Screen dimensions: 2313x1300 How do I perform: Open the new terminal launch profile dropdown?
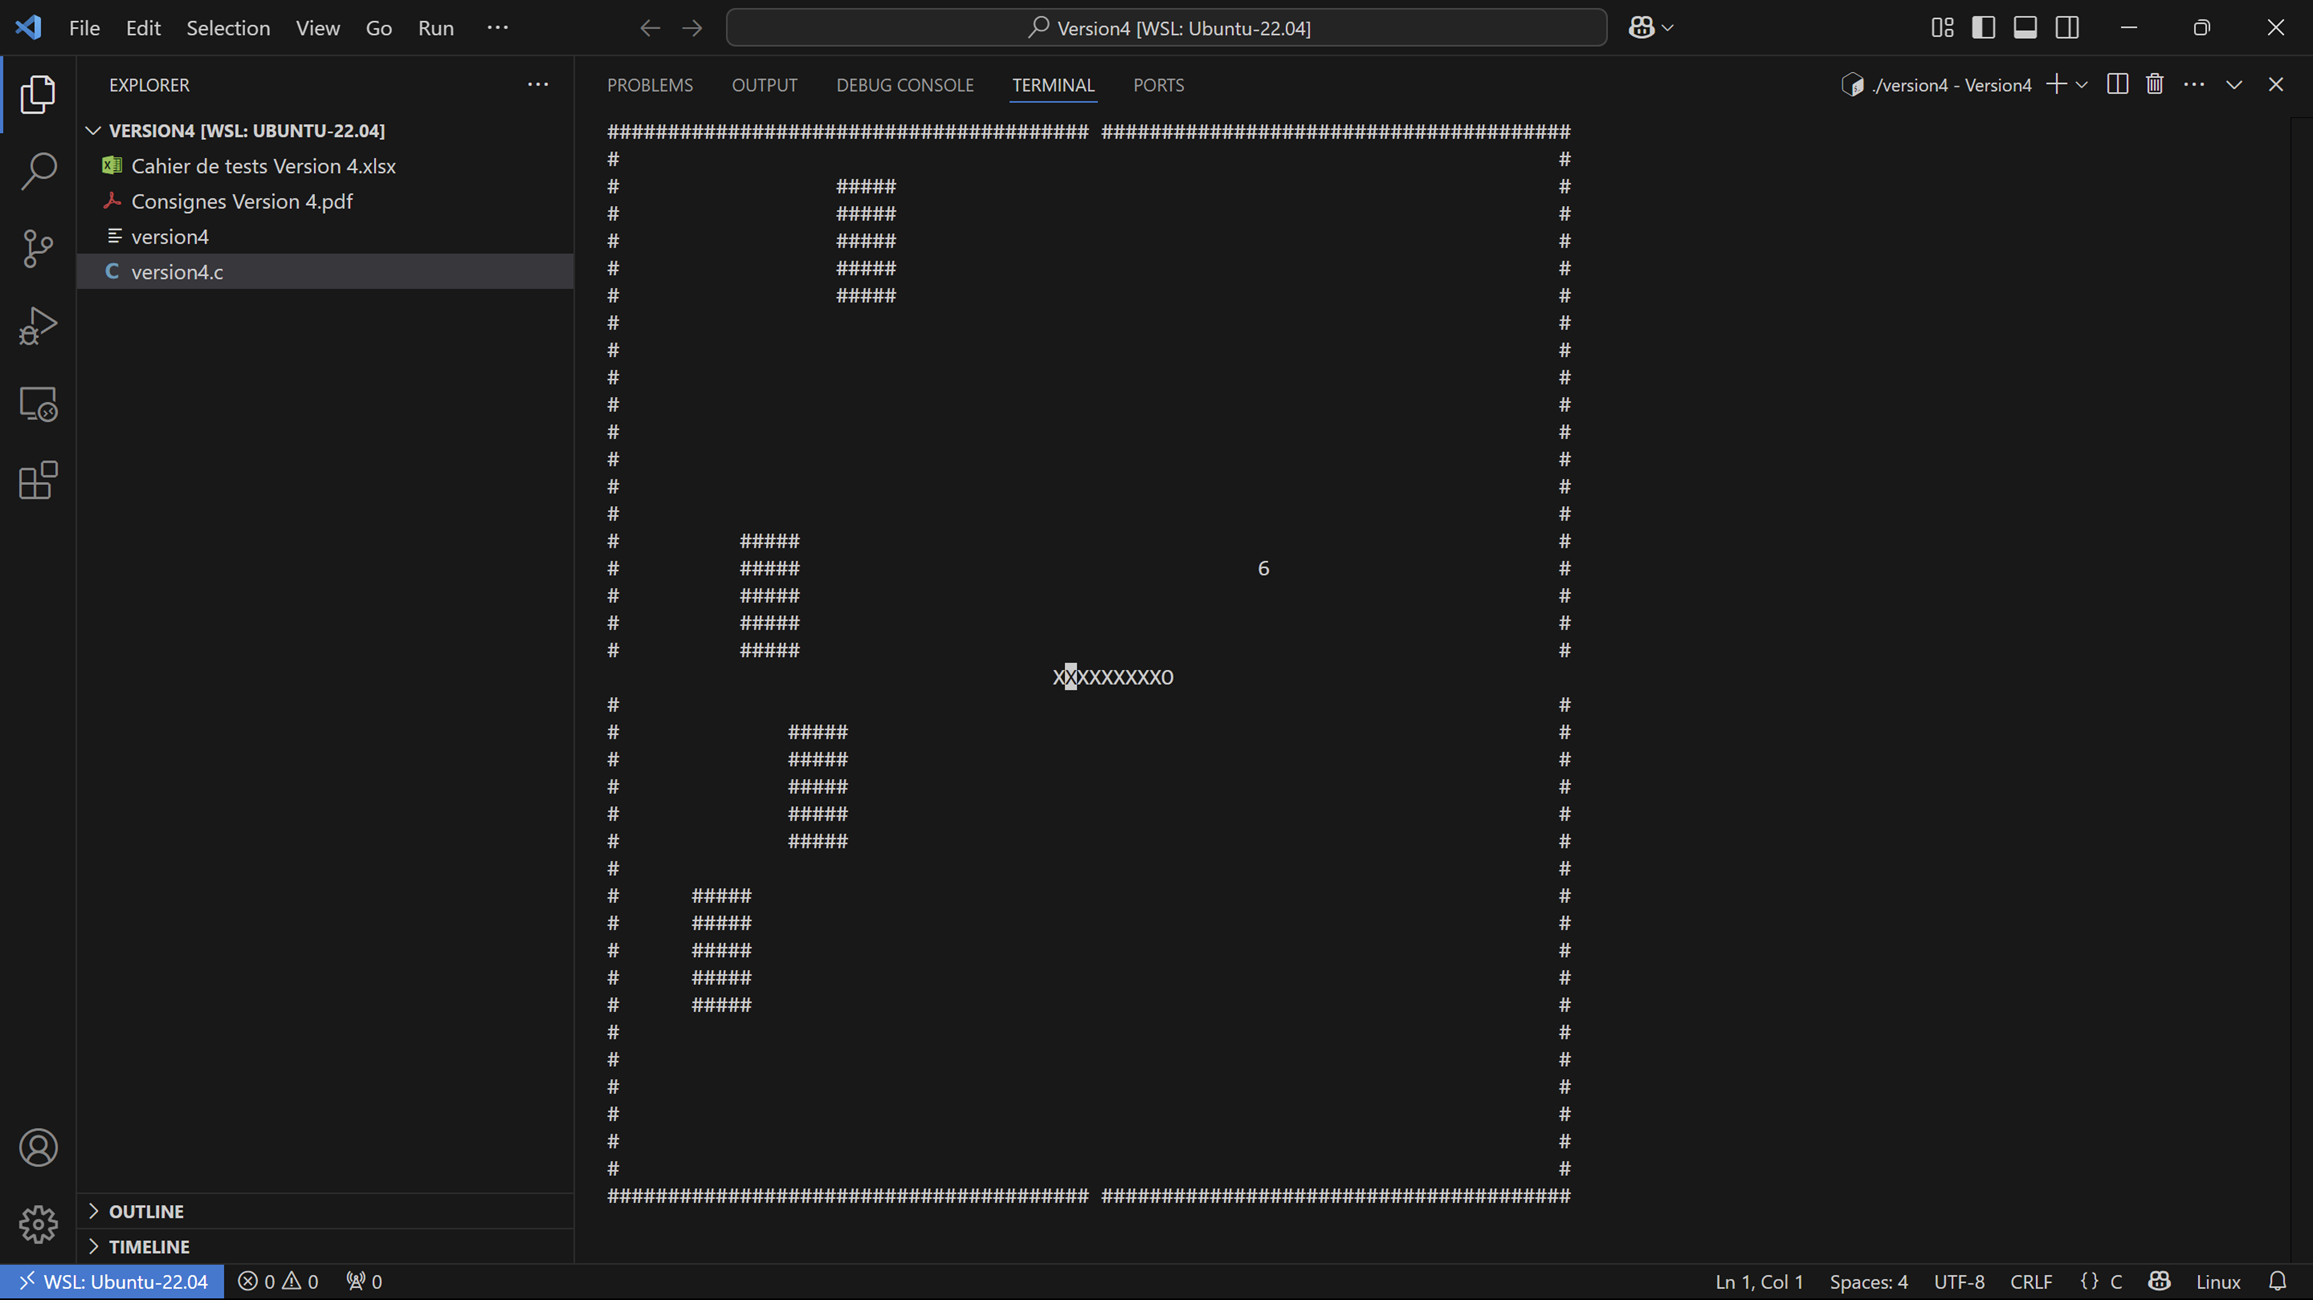(2082, 85)
